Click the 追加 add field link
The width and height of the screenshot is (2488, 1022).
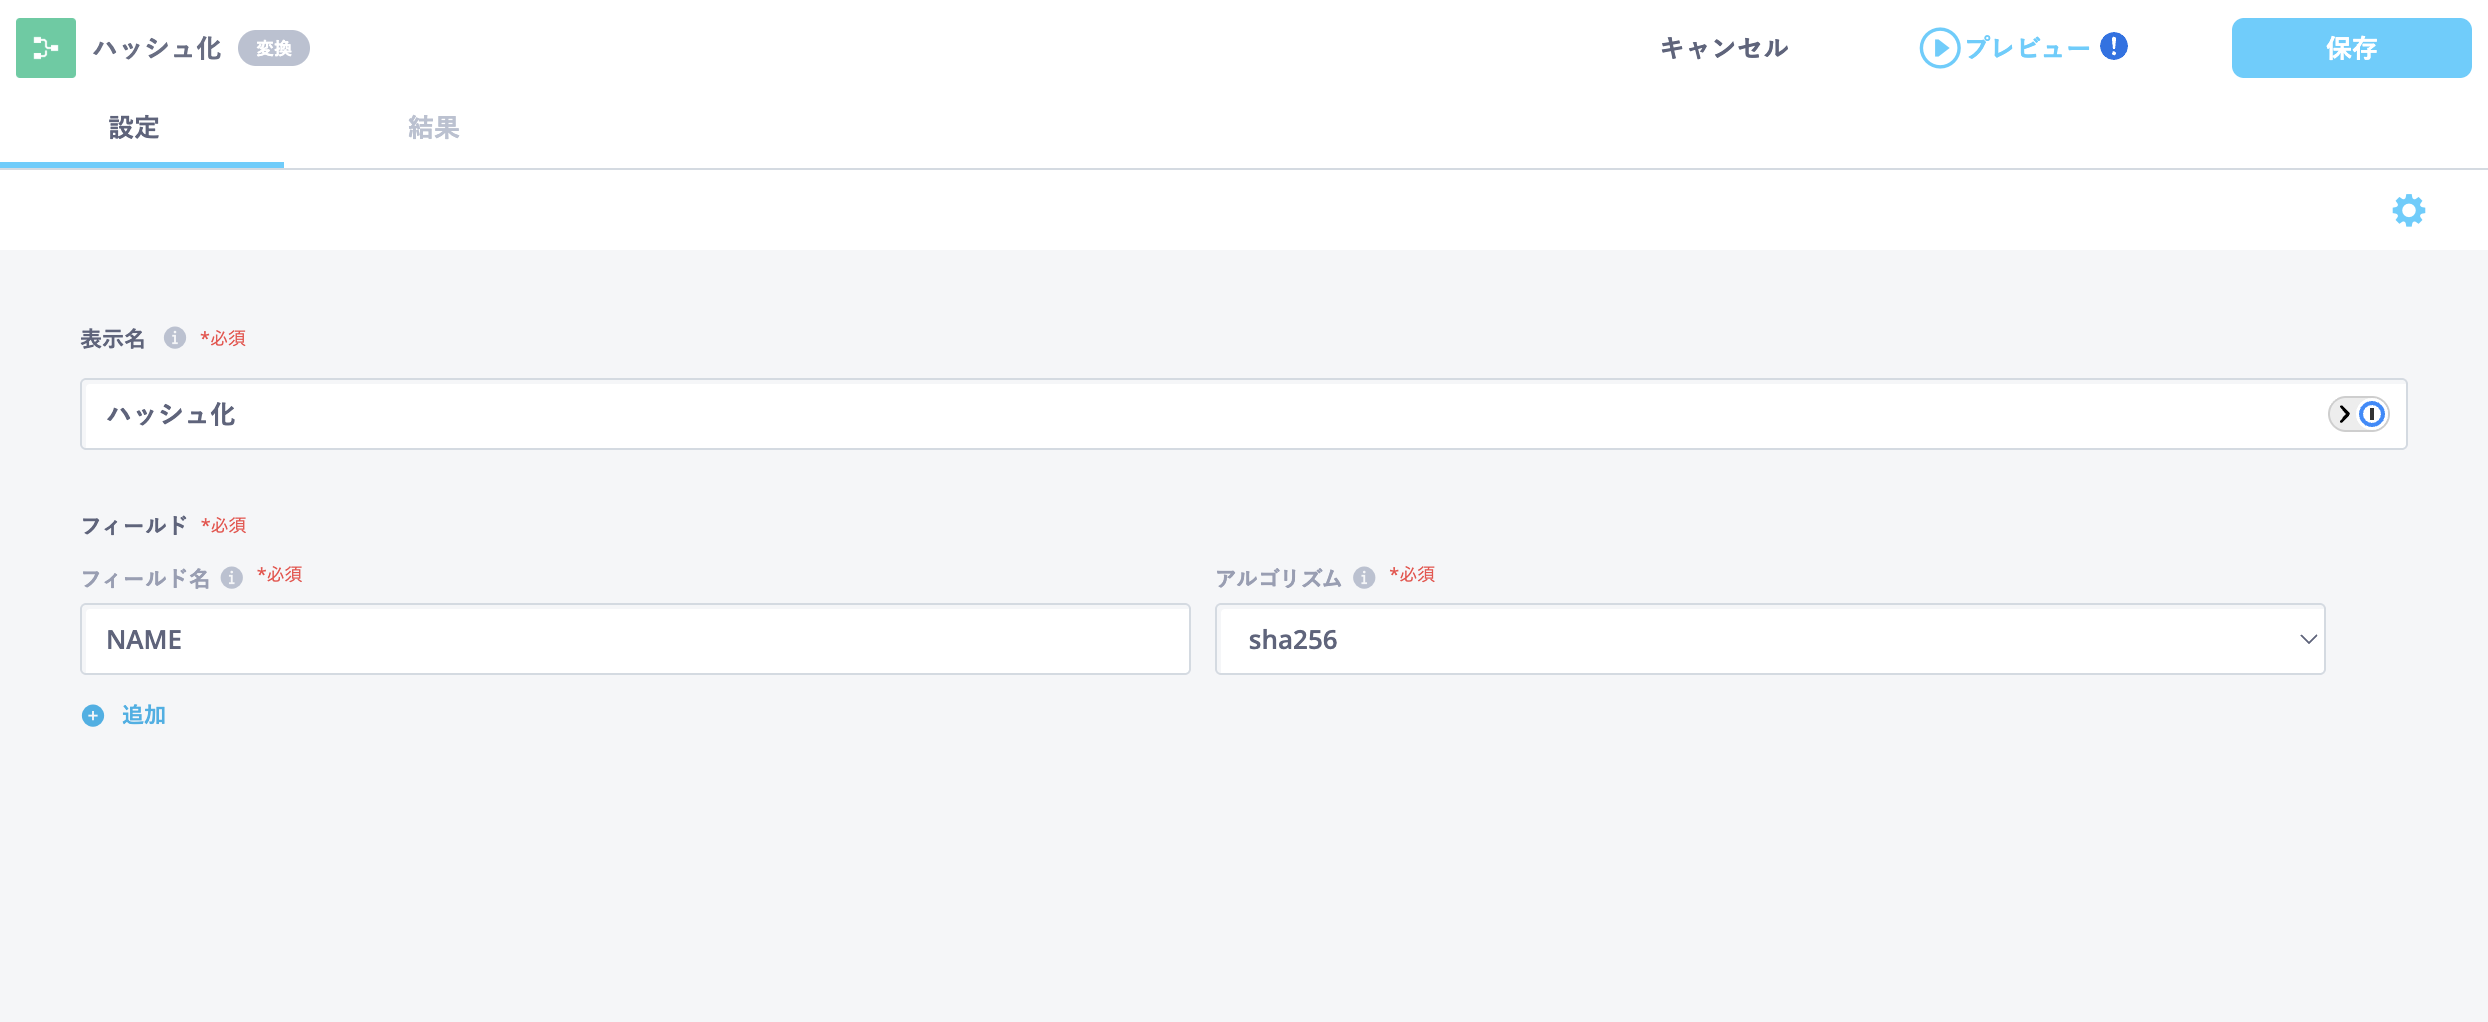point(144,715)
